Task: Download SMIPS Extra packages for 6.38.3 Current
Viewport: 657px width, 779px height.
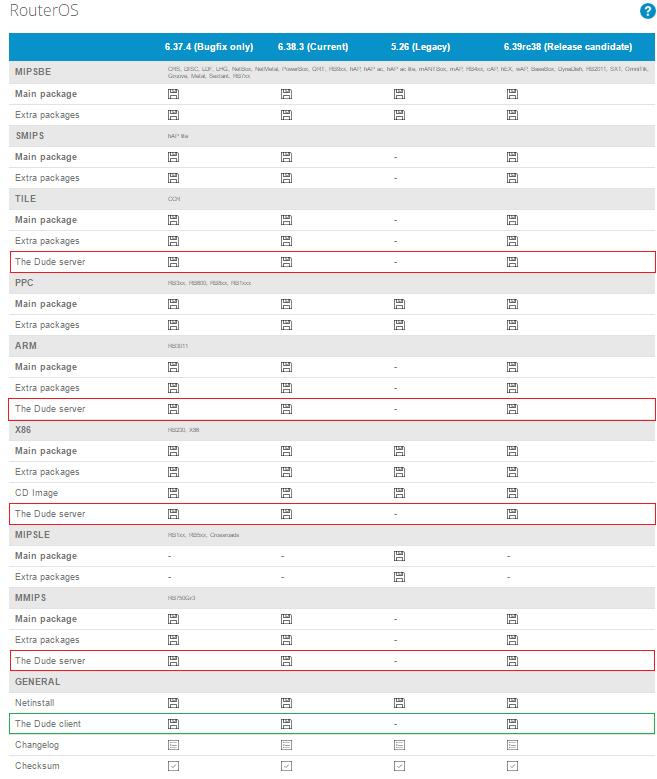Action: click(286, 178)
